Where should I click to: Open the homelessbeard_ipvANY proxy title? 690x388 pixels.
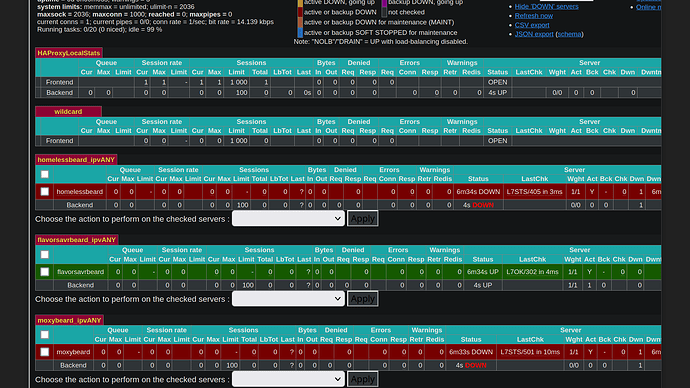point(76,160)
